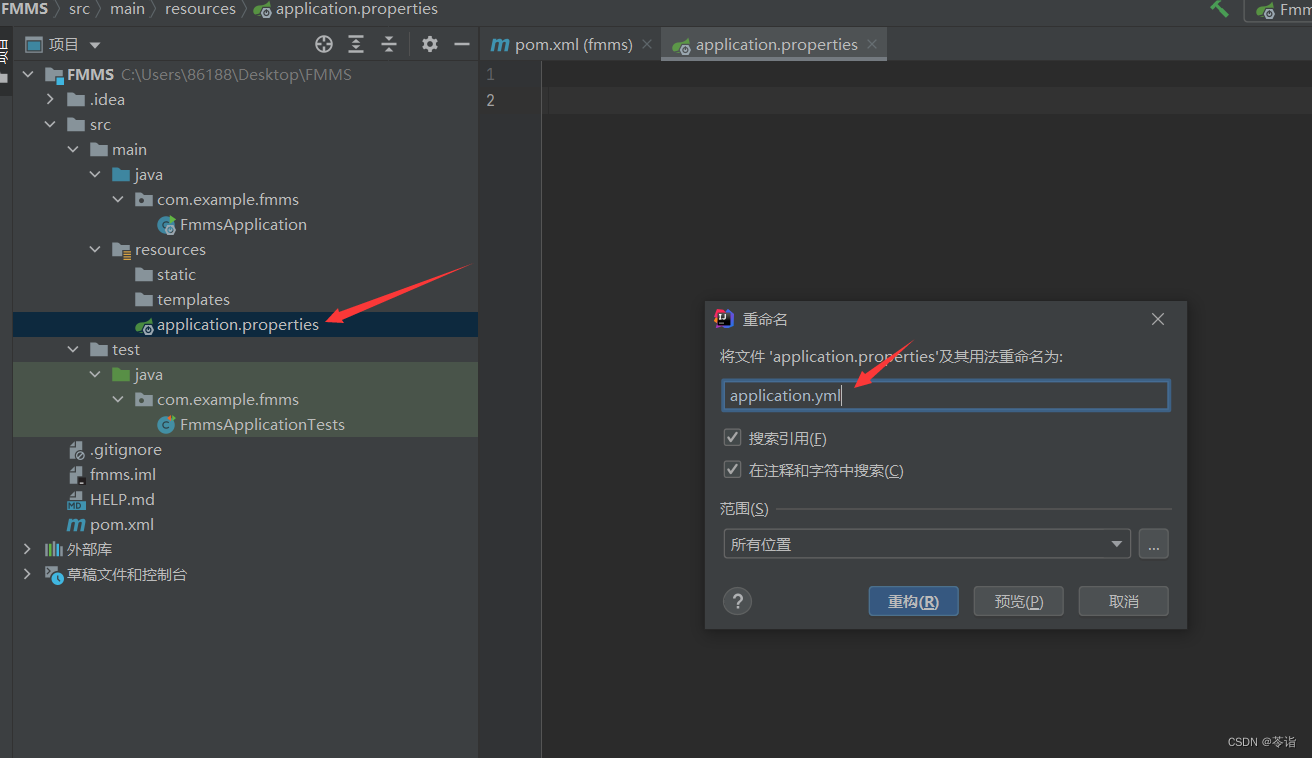Image resolution: width=1312 pixels, height=758 pixels.
Task: Close the pom.xml (fmms) editor tab
Action: coord(647,44)
